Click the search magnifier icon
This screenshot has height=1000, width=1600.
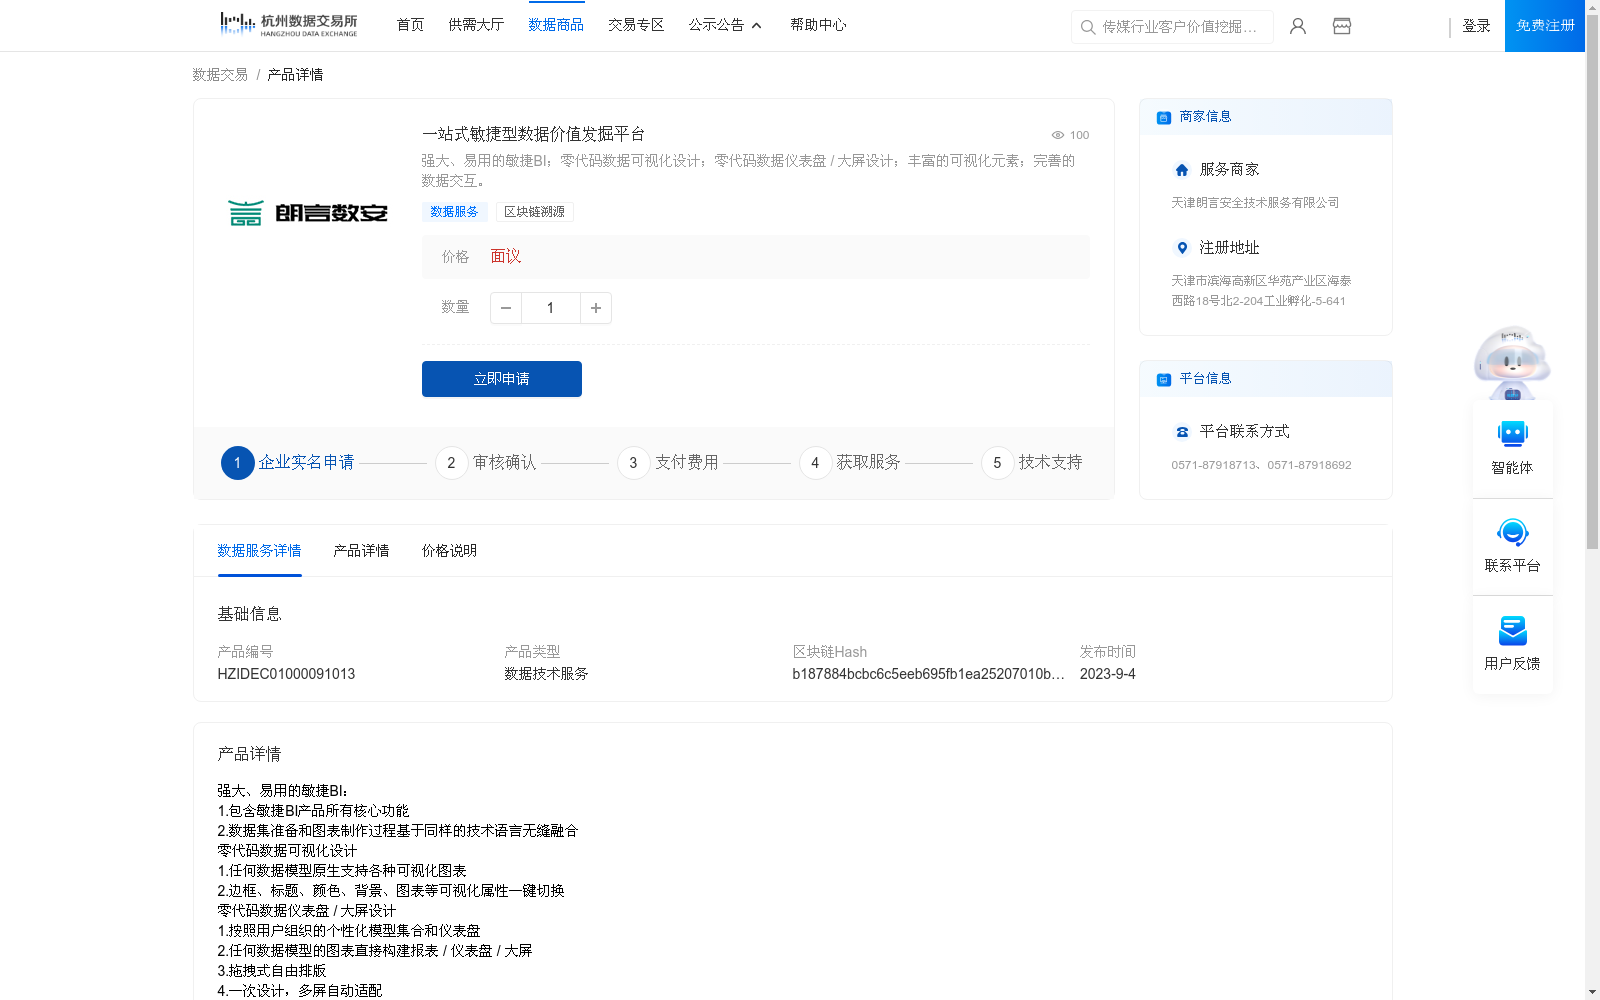[1088, 27]
